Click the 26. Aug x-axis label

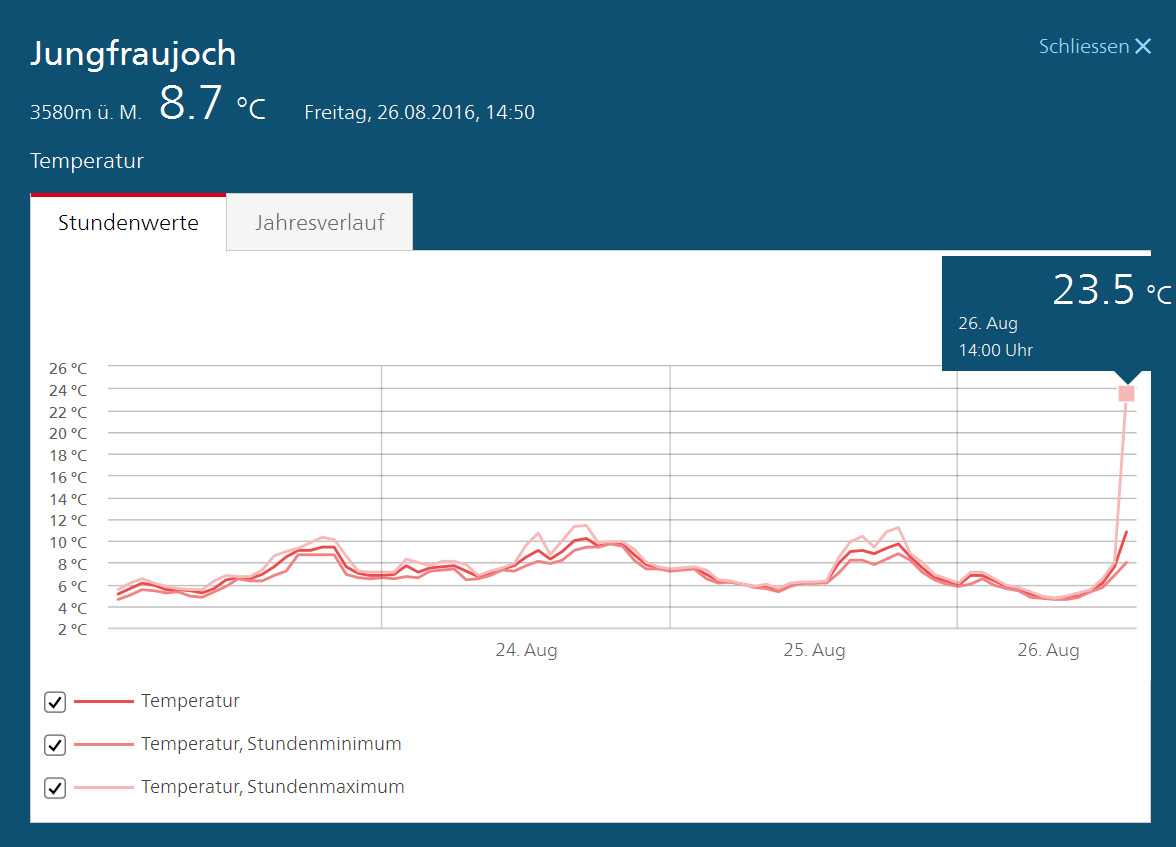coord(1048,650)
